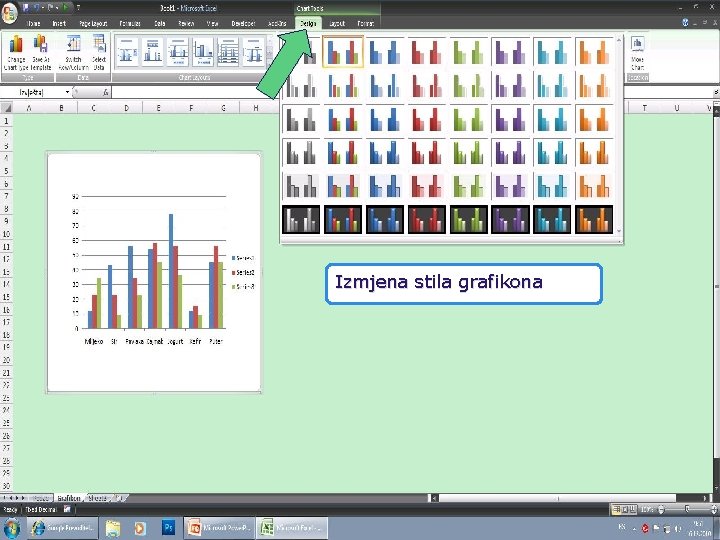720x540 pixels.
Task: Switch to Microsoft PowerPoint taskbar button
Action: [219, 528]
